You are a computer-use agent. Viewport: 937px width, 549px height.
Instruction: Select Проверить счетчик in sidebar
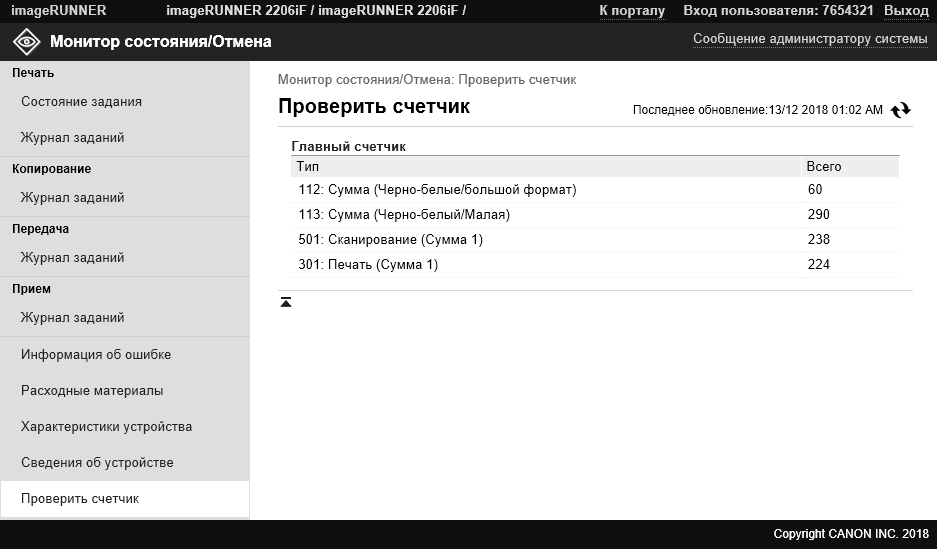point(79,499)
